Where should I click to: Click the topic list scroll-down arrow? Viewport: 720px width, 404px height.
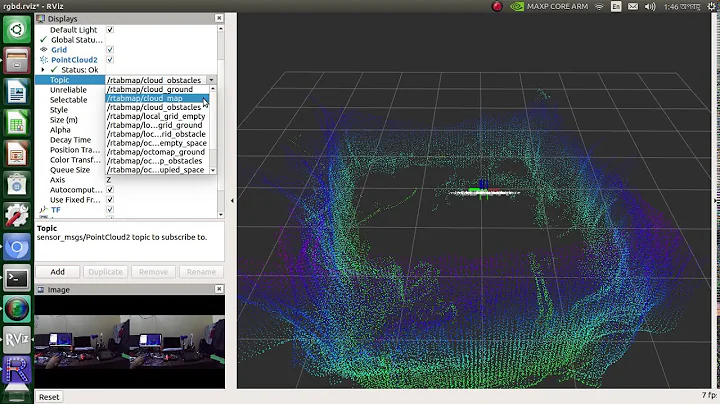click(213, 170)
